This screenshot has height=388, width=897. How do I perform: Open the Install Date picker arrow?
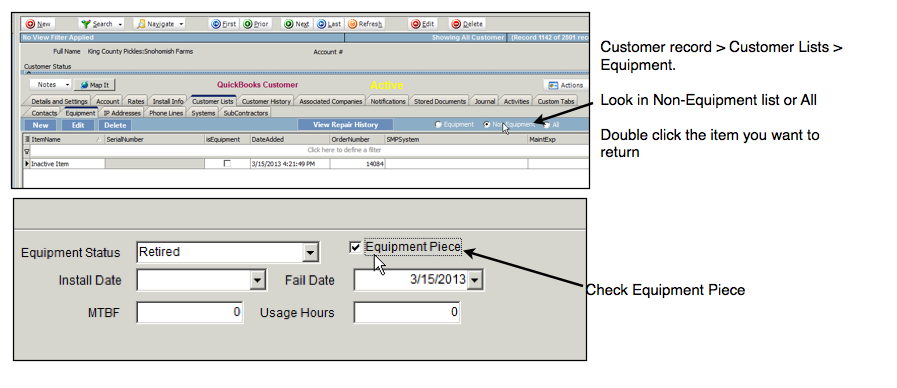257,280
